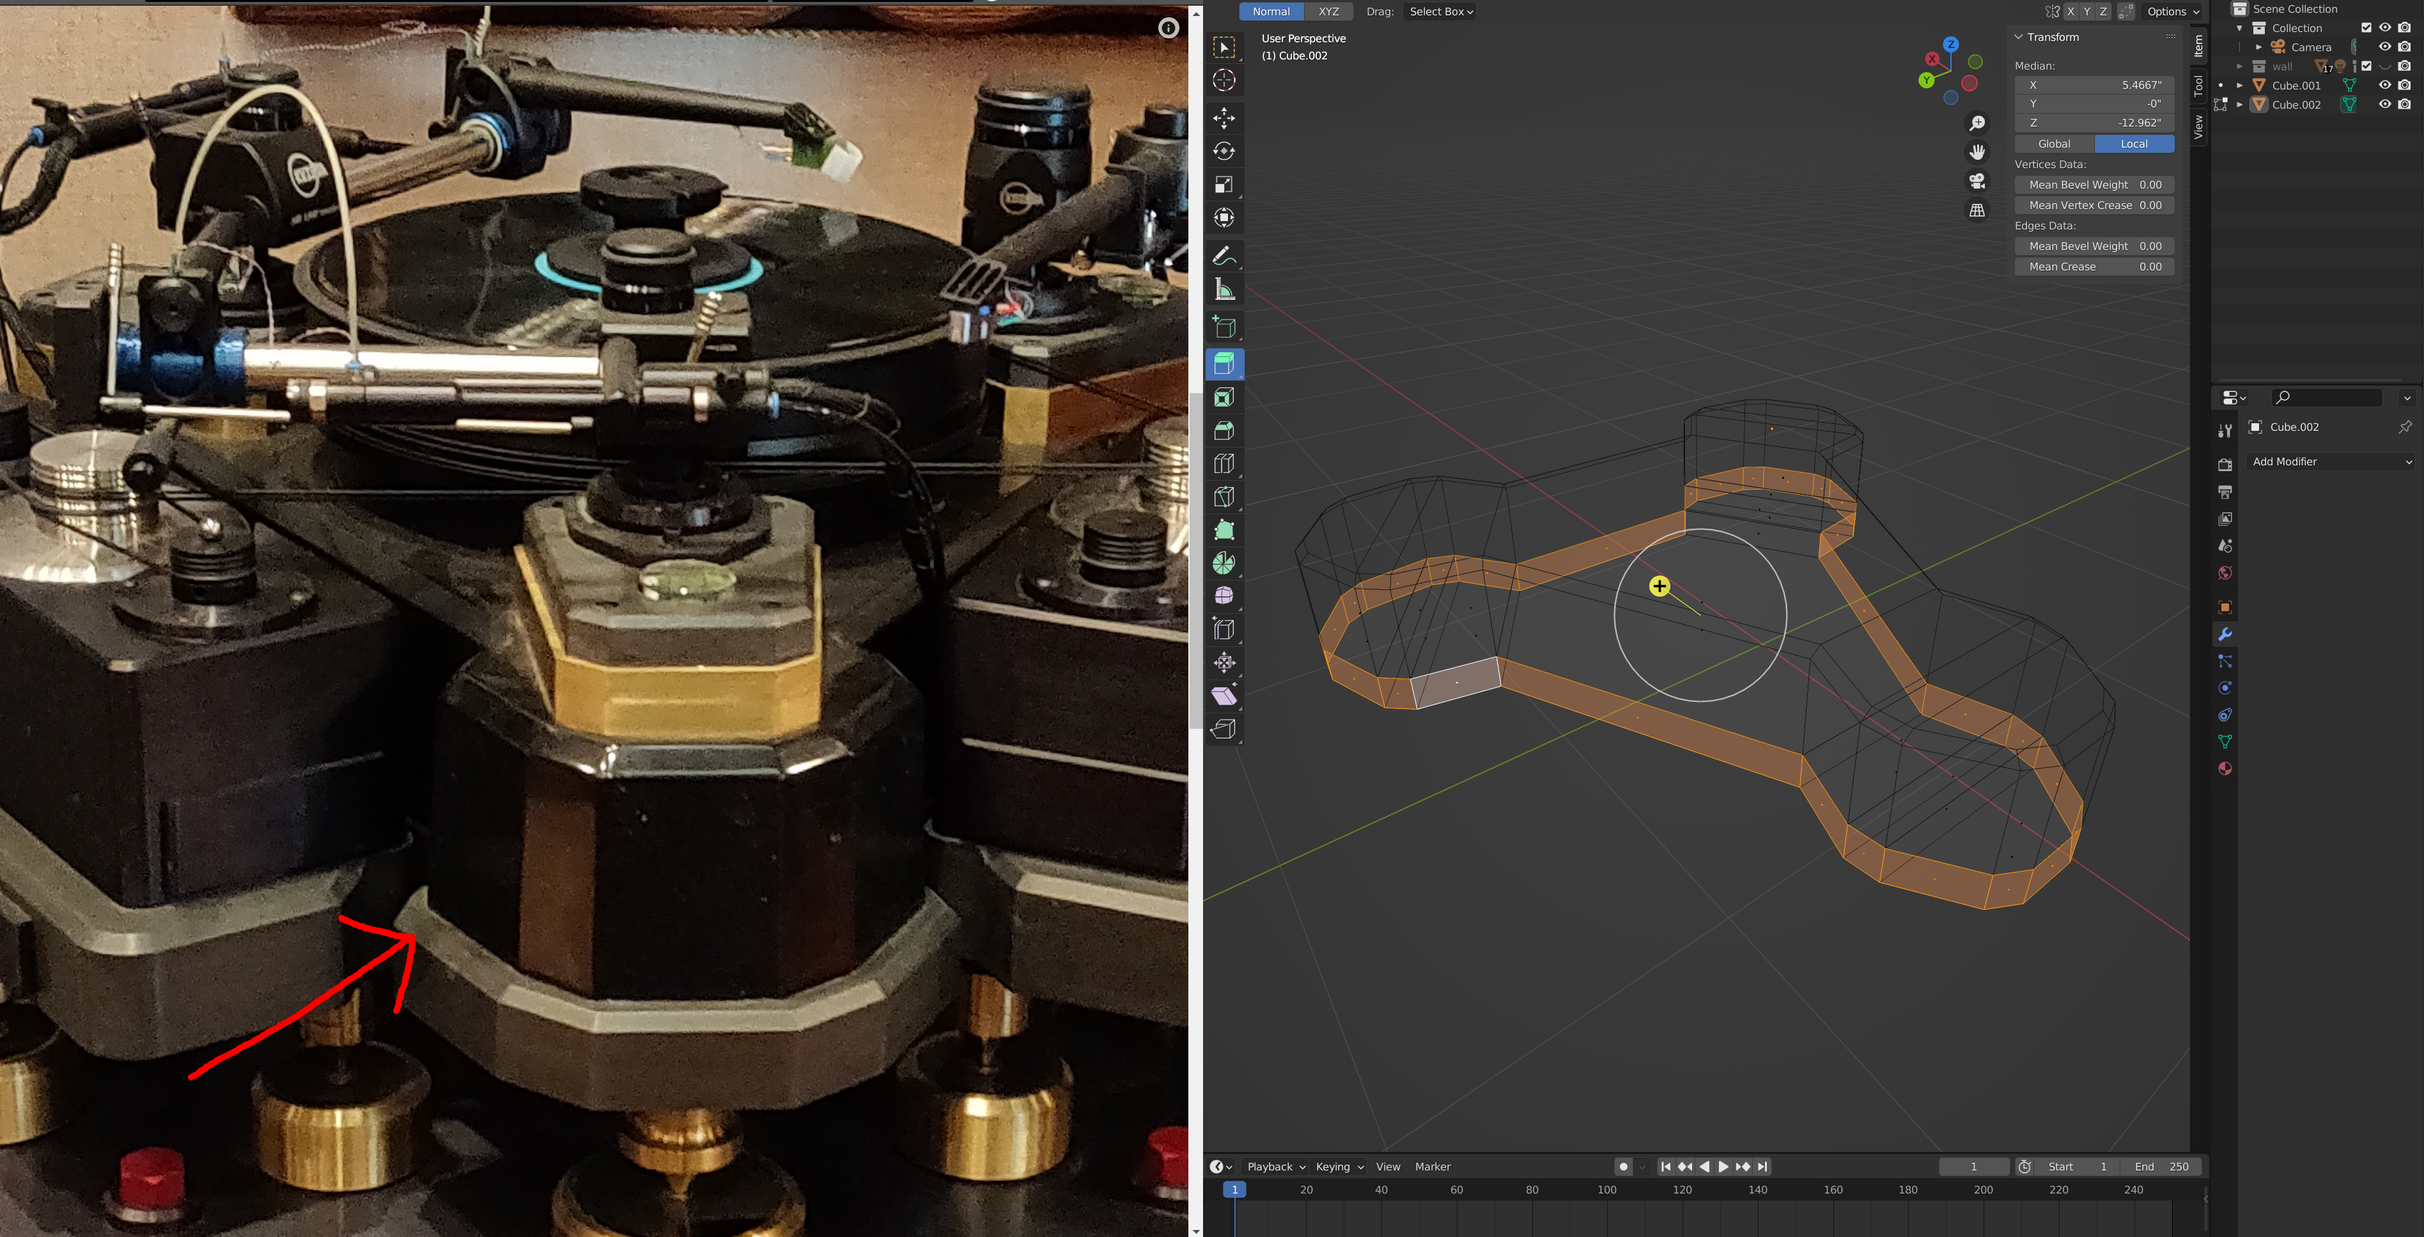
Task: Toggle the auto keying record button
Action: (1623, 1166)
